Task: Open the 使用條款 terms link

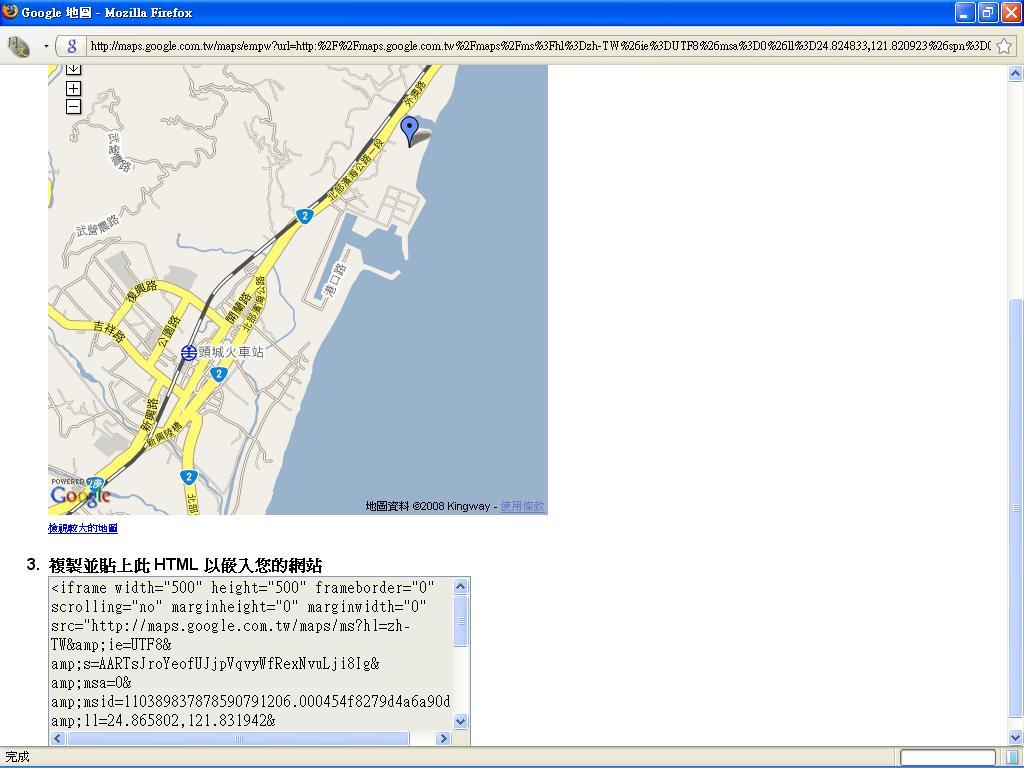Action: point(522,506)
